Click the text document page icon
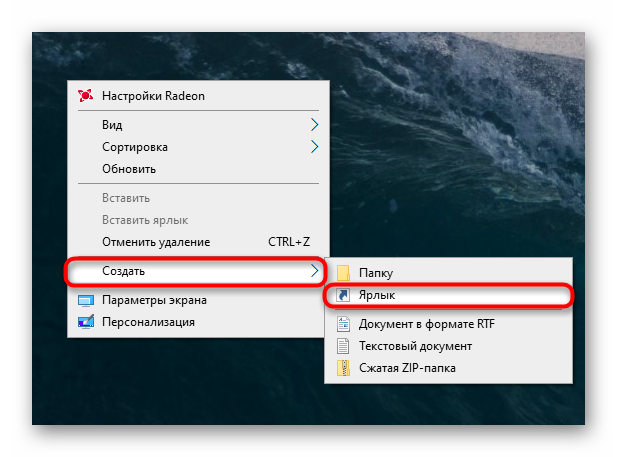This screenshot has height=457, width=617. [343, 346]
